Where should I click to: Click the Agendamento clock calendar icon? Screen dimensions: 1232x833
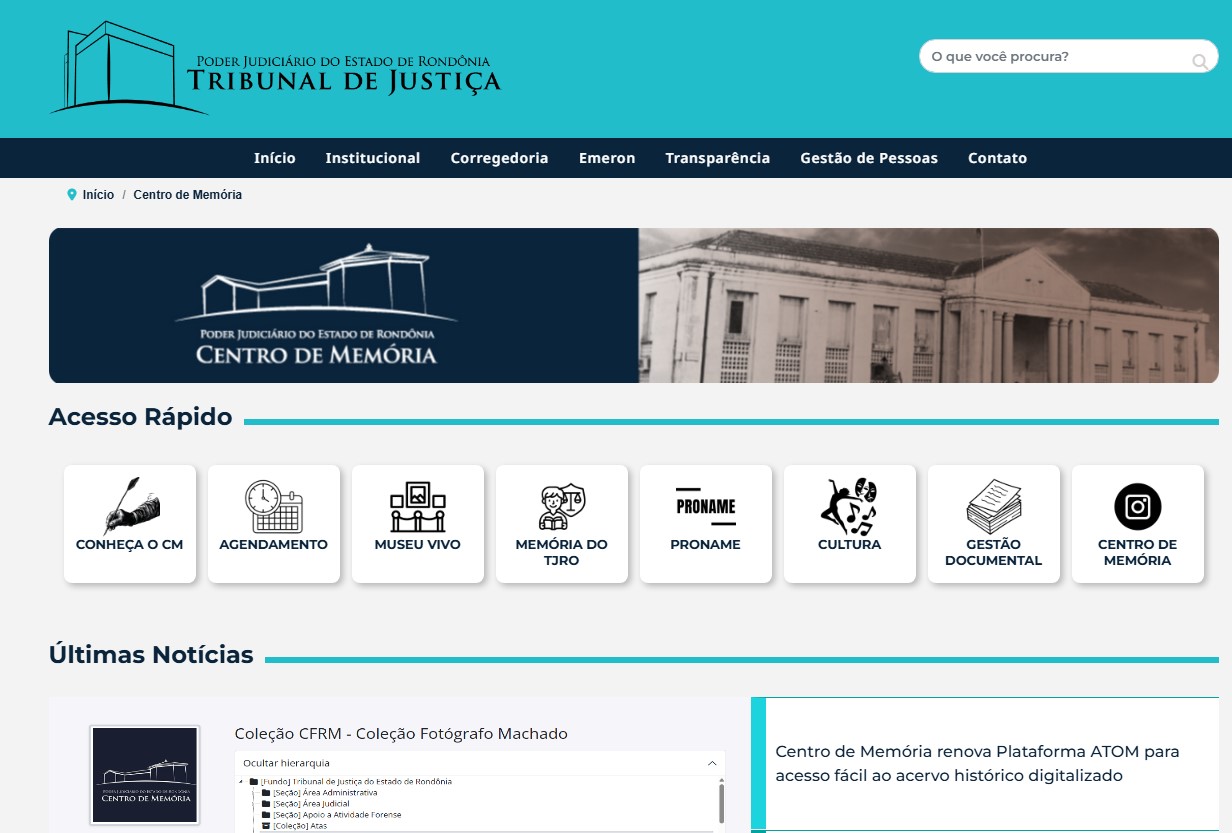pyautogui.click(x=273, y=507)
